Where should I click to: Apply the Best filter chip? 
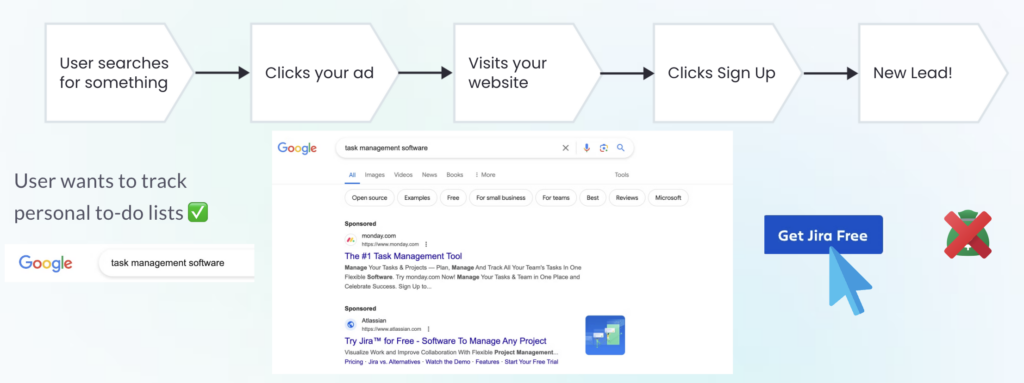coord(592,197)
